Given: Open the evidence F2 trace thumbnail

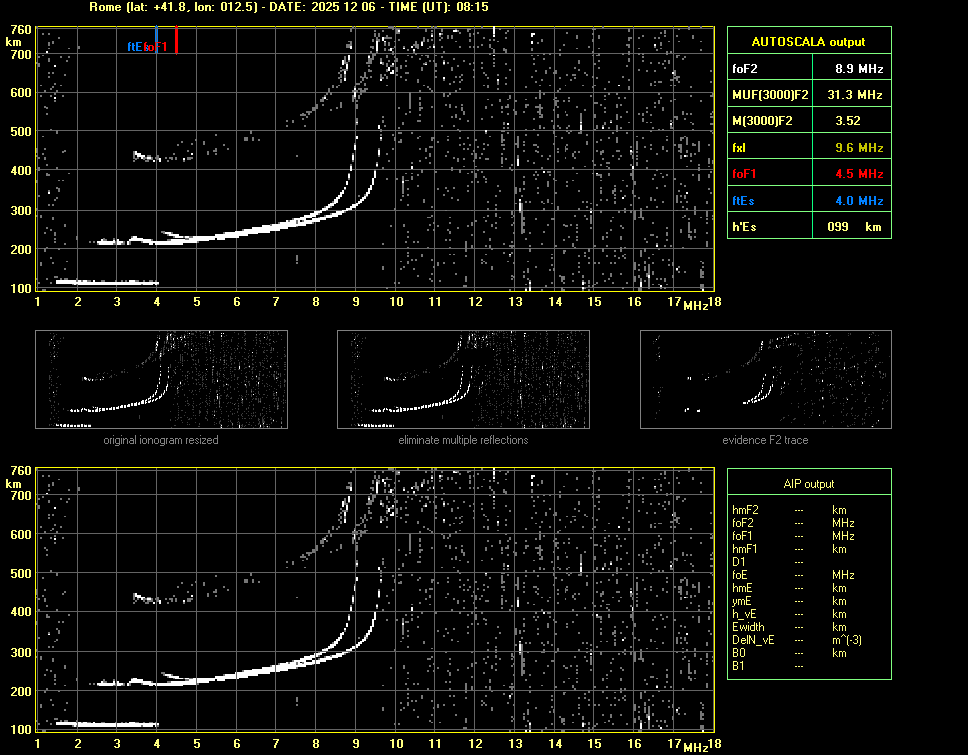Looking at the screenshot, I should 766,380.
